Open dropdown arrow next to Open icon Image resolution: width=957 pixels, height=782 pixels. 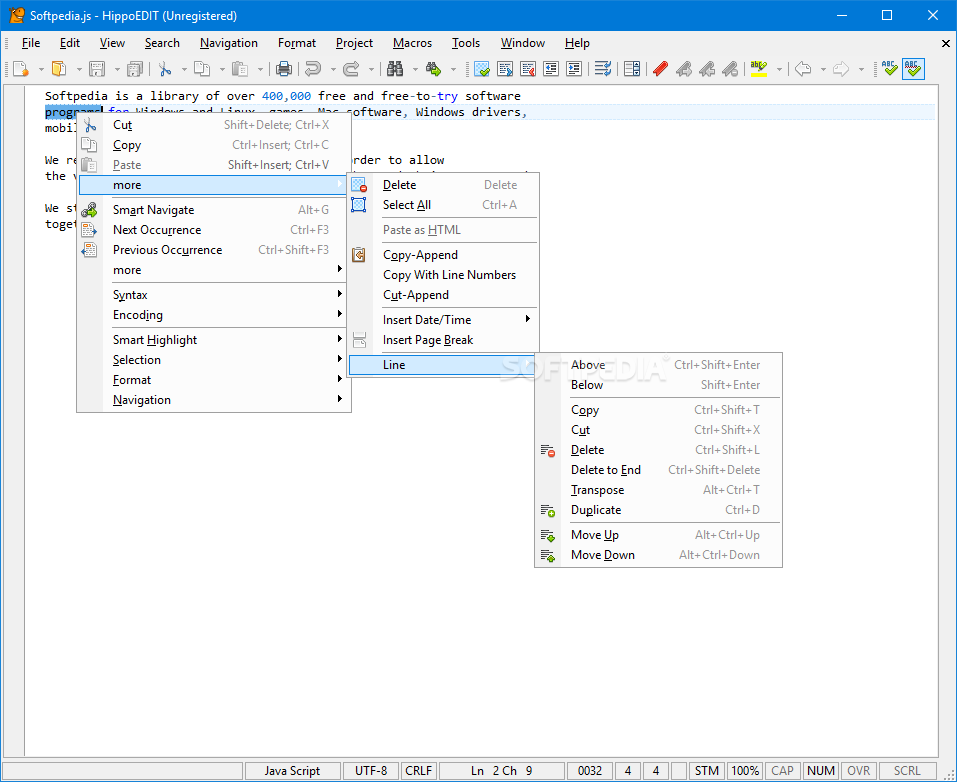point(79,70)
